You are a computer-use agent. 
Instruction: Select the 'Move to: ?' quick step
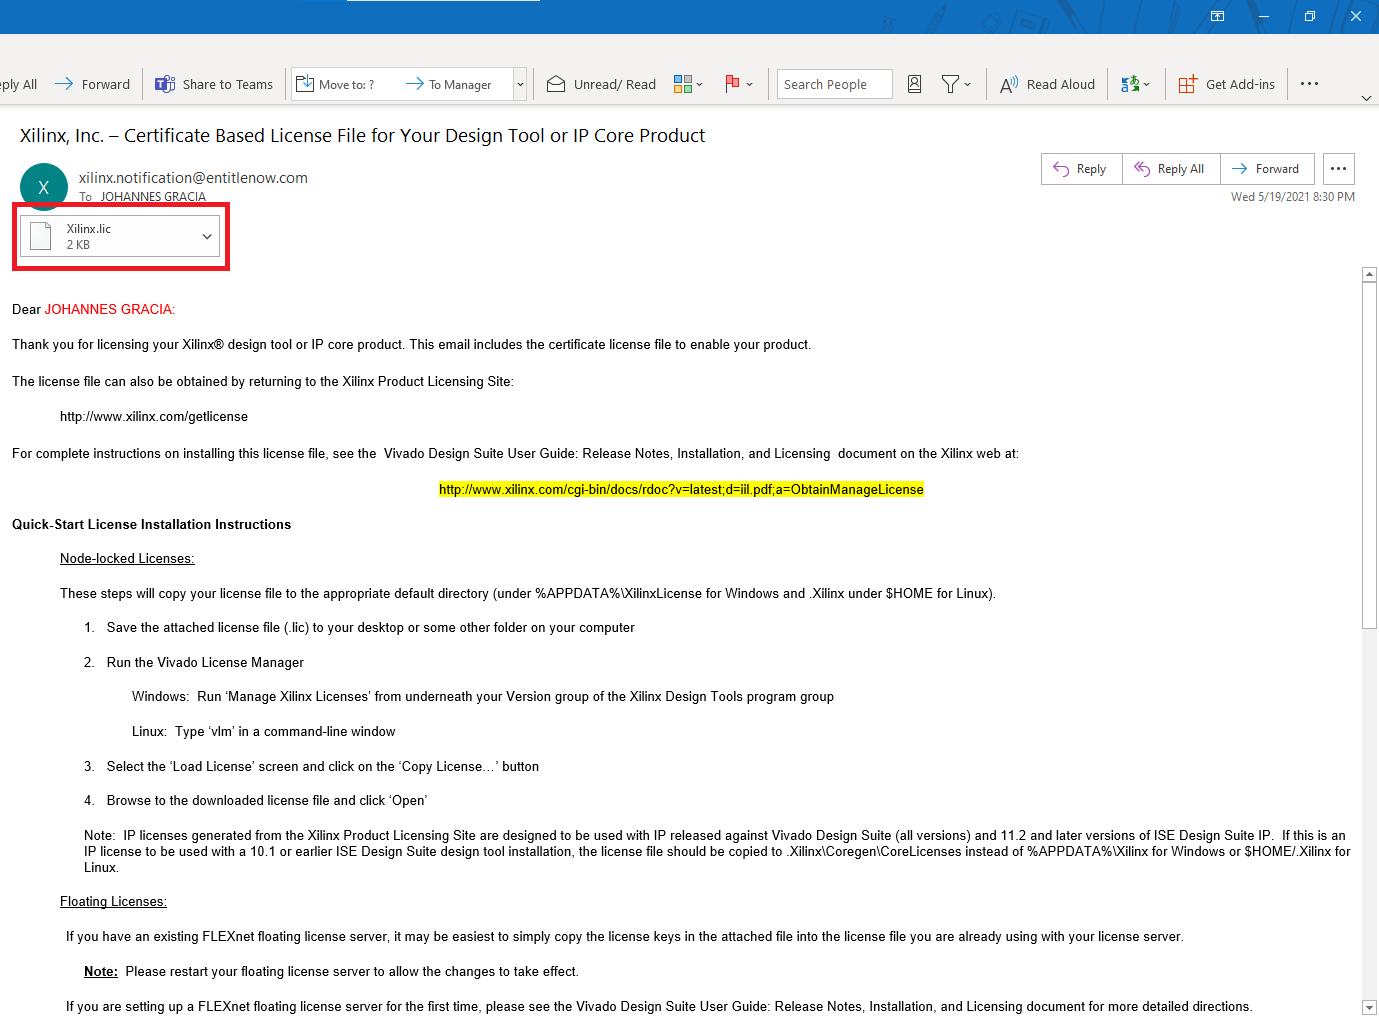pos(336,84)
